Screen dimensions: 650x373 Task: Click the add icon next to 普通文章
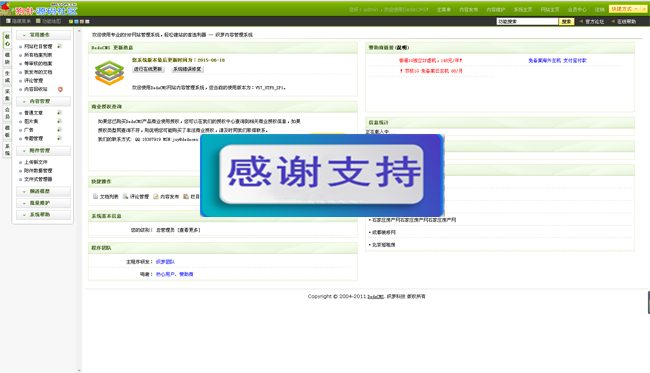click(59, 112)
